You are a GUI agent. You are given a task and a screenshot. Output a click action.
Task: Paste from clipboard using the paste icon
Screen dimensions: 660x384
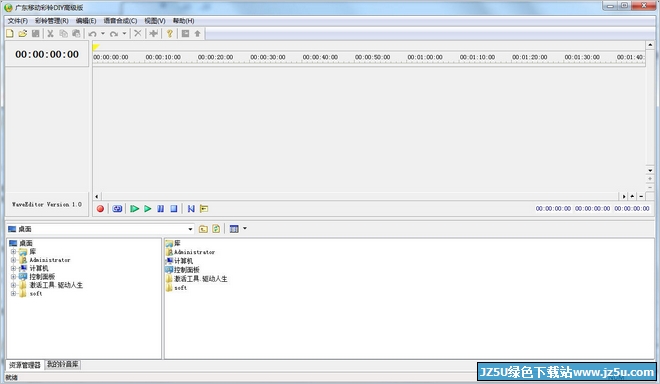(76, 34)
